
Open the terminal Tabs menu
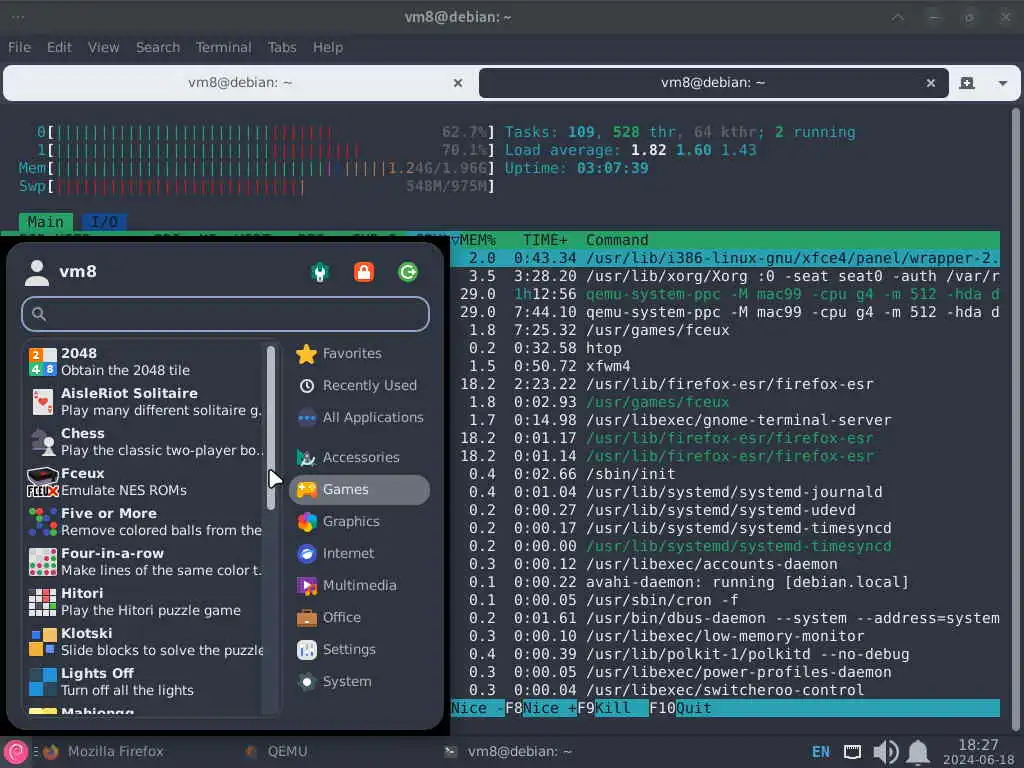pyautogui.click(x=282, y=48)
